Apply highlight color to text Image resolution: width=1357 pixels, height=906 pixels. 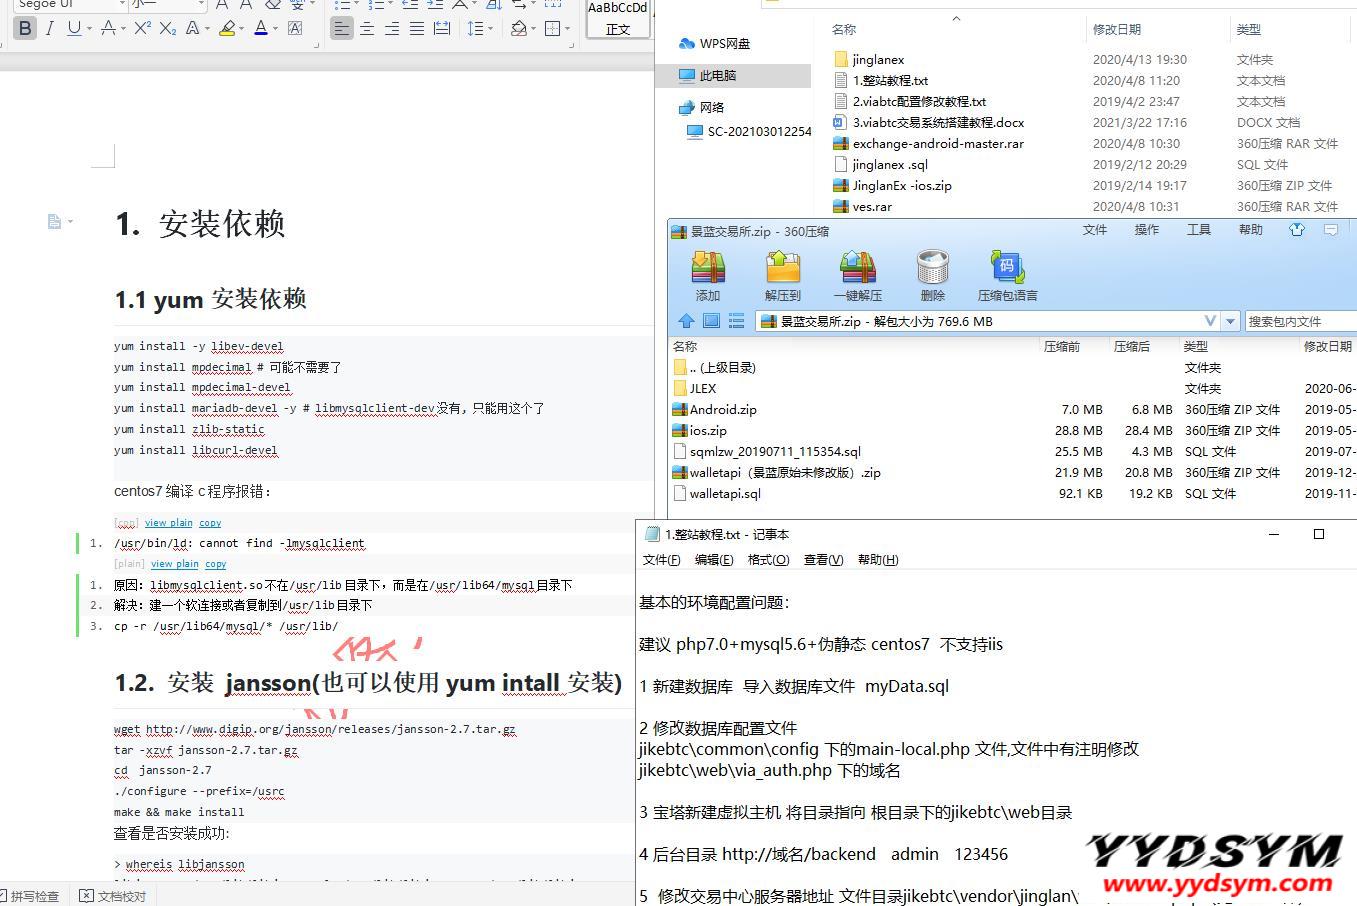(226, 28)
